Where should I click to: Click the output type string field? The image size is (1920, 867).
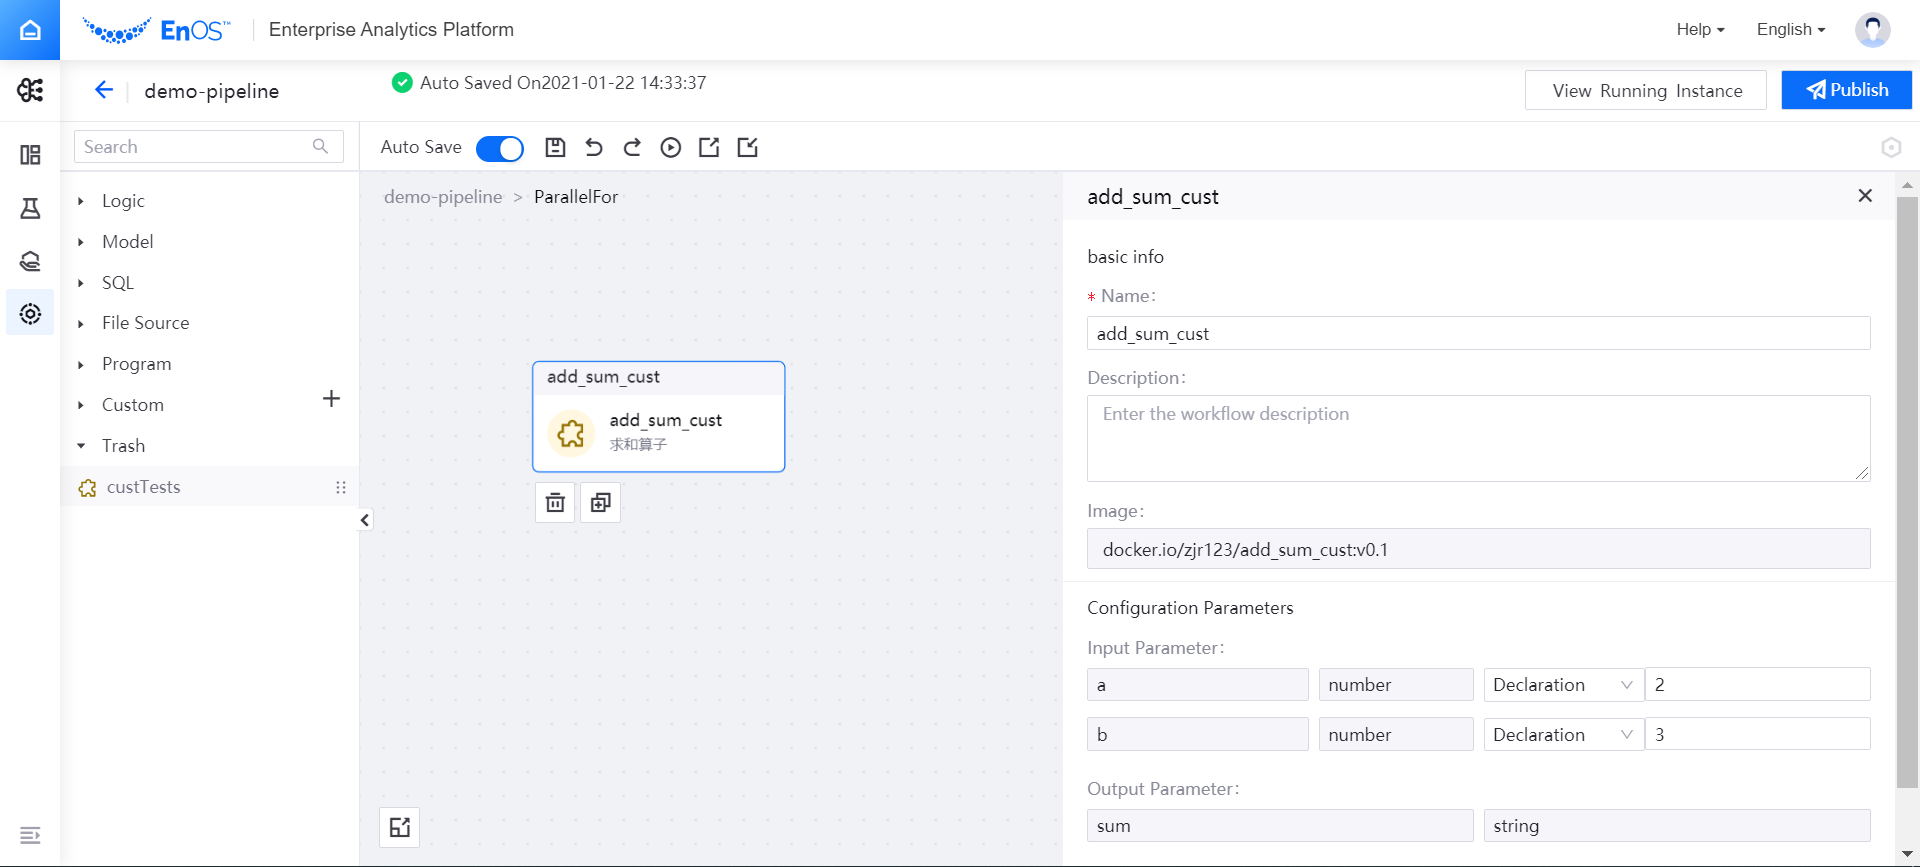click(x=1677, y=826)
